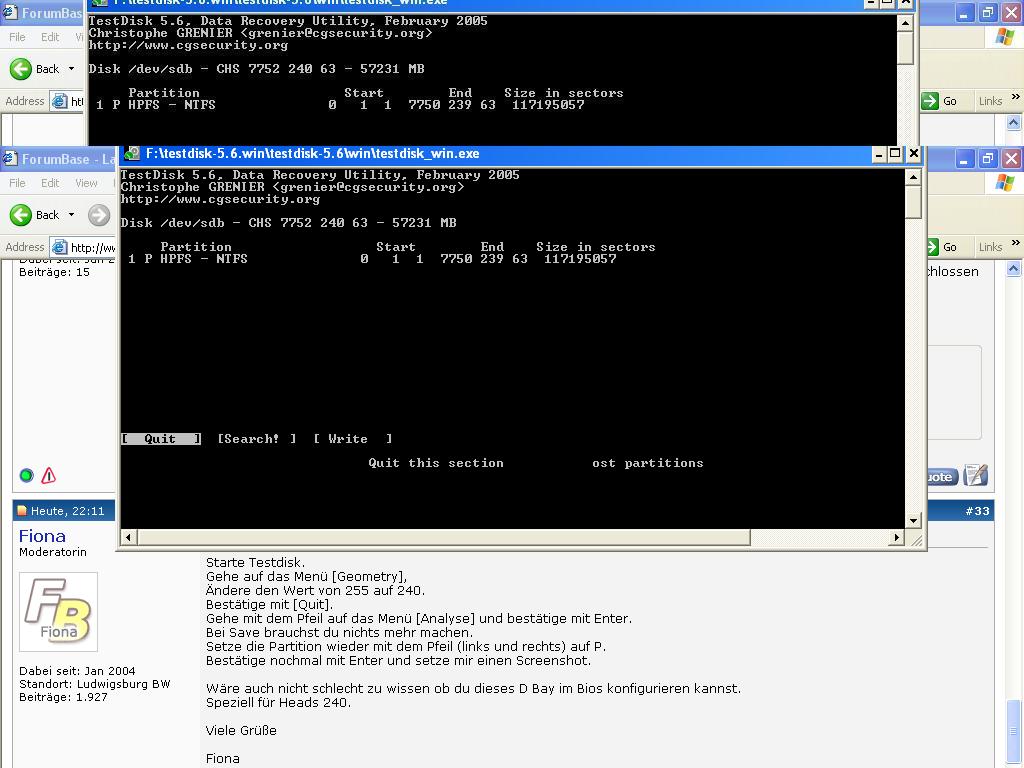Open front TestDisk window's title bar icon
The image size is (1024, 768).
tap(132, 153)
